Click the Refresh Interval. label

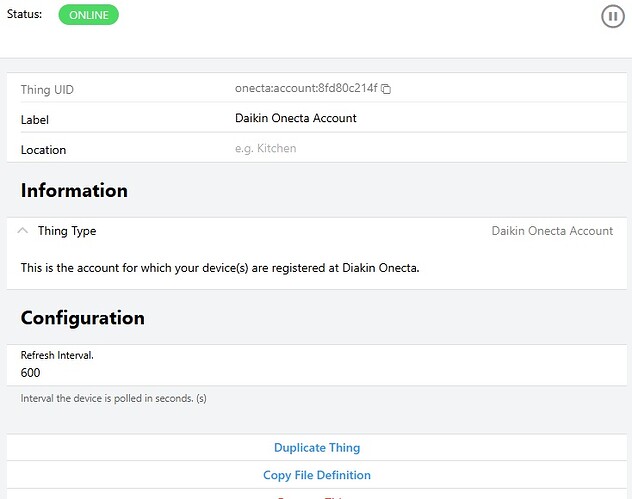pyautogui.click(x=57, y=355)
